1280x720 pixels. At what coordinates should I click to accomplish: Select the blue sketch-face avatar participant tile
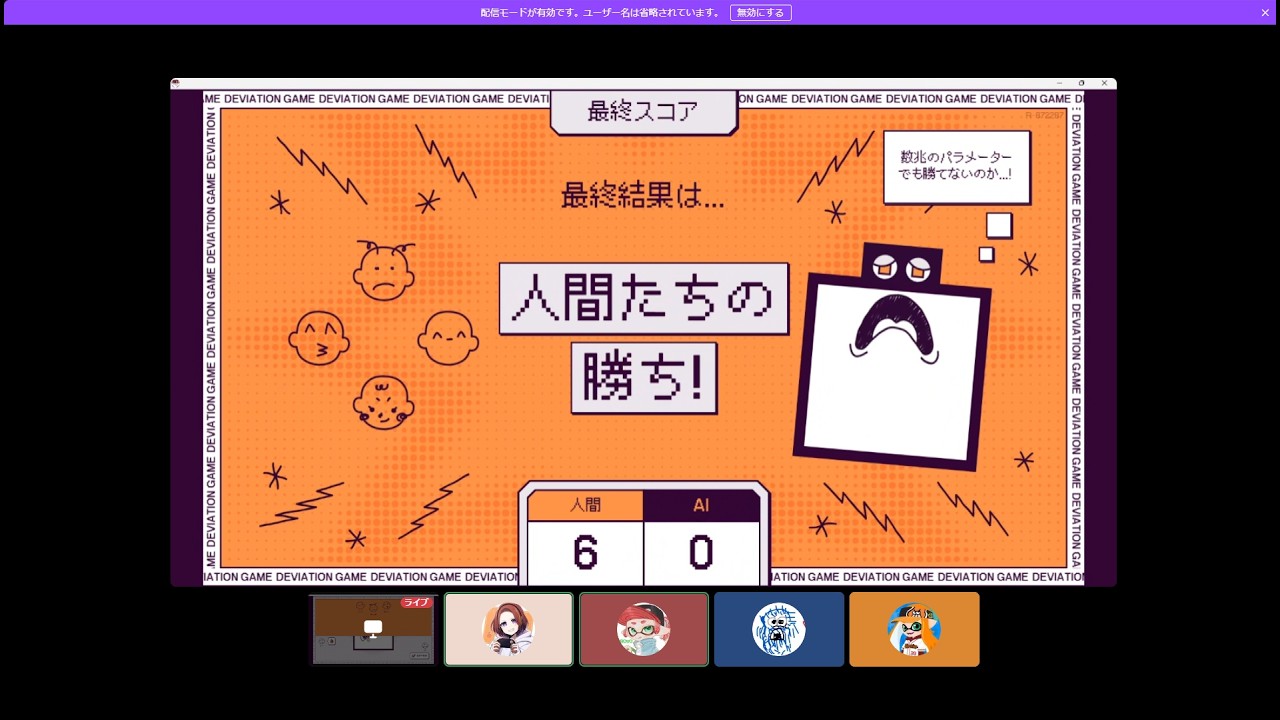point(779,629)
